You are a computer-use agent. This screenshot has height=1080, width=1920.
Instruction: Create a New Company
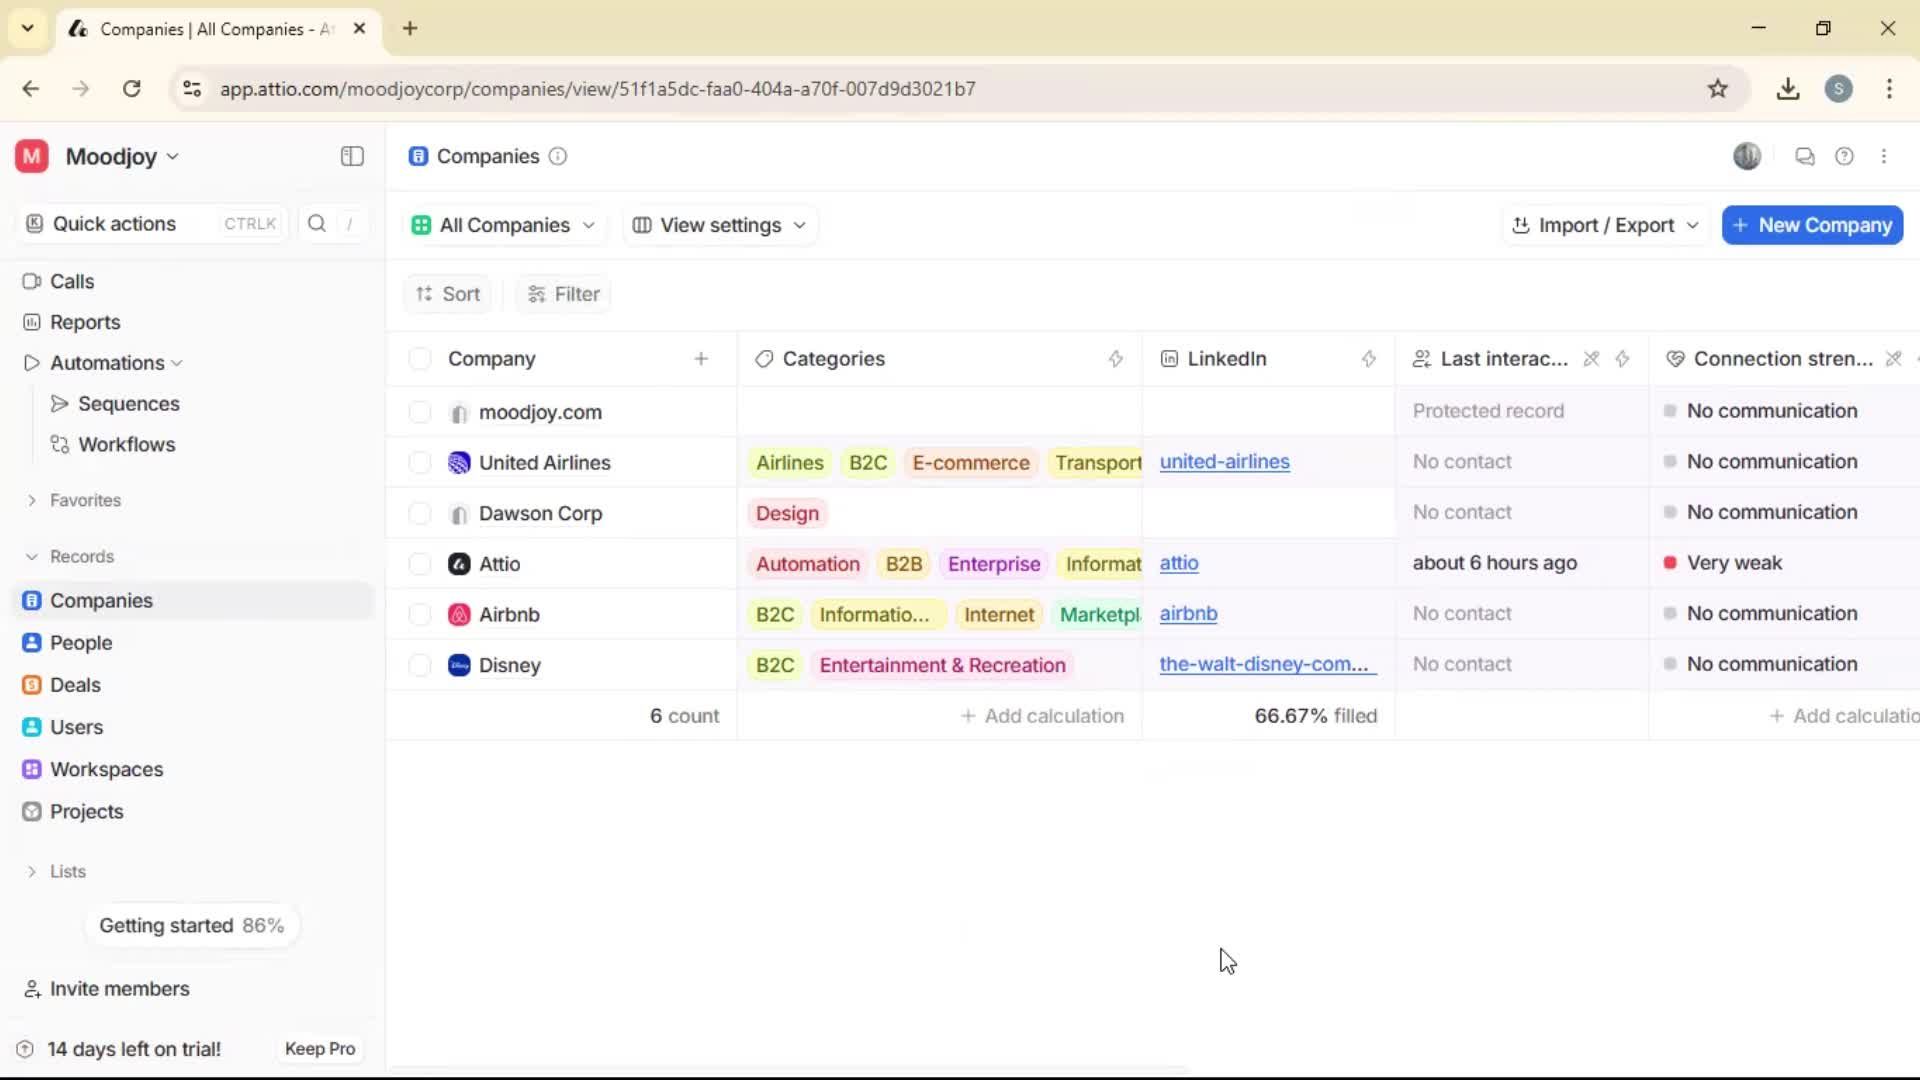1811,225
